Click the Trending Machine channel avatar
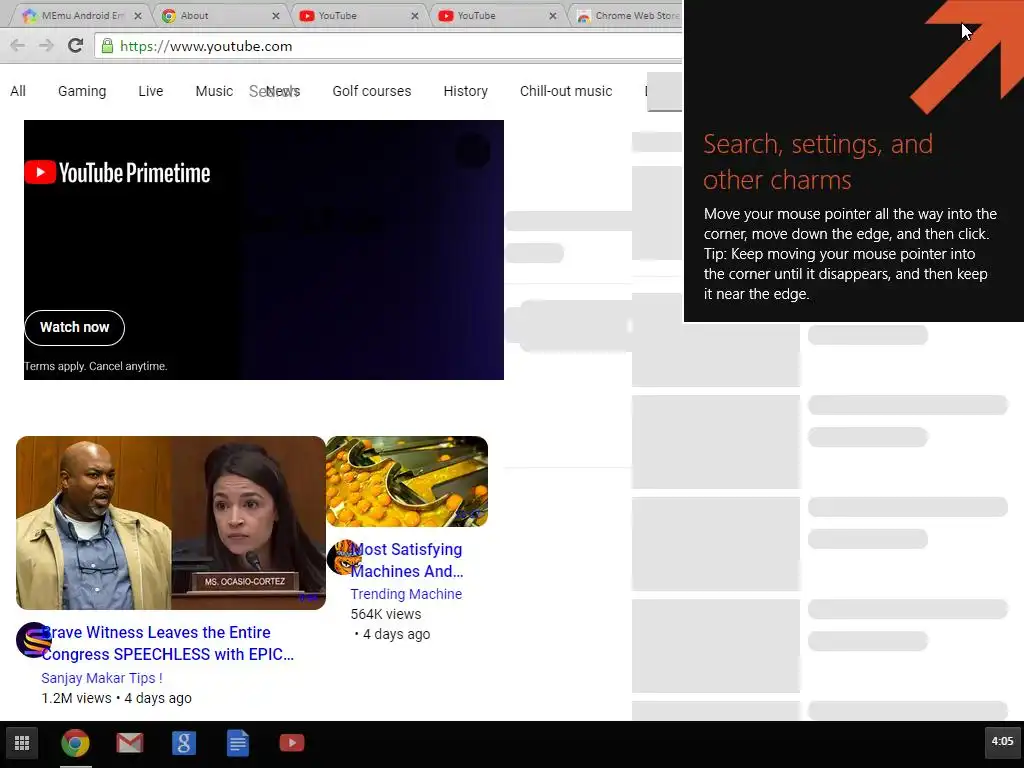The image size is (1024, 768). tap(344, 557)
